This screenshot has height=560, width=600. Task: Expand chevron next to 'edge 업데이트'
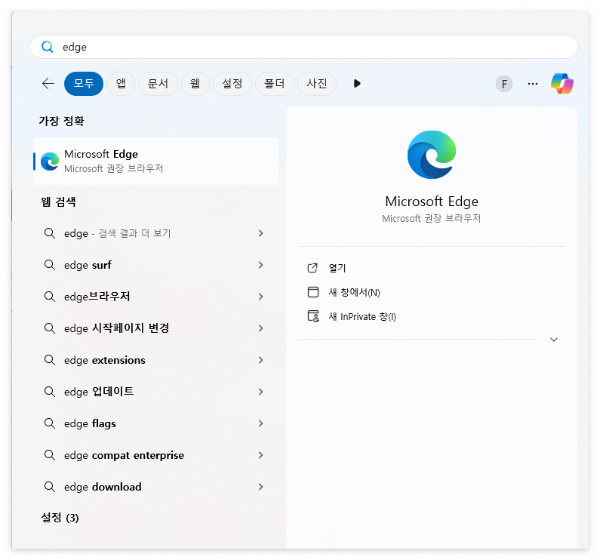click(x=261, y=392)
